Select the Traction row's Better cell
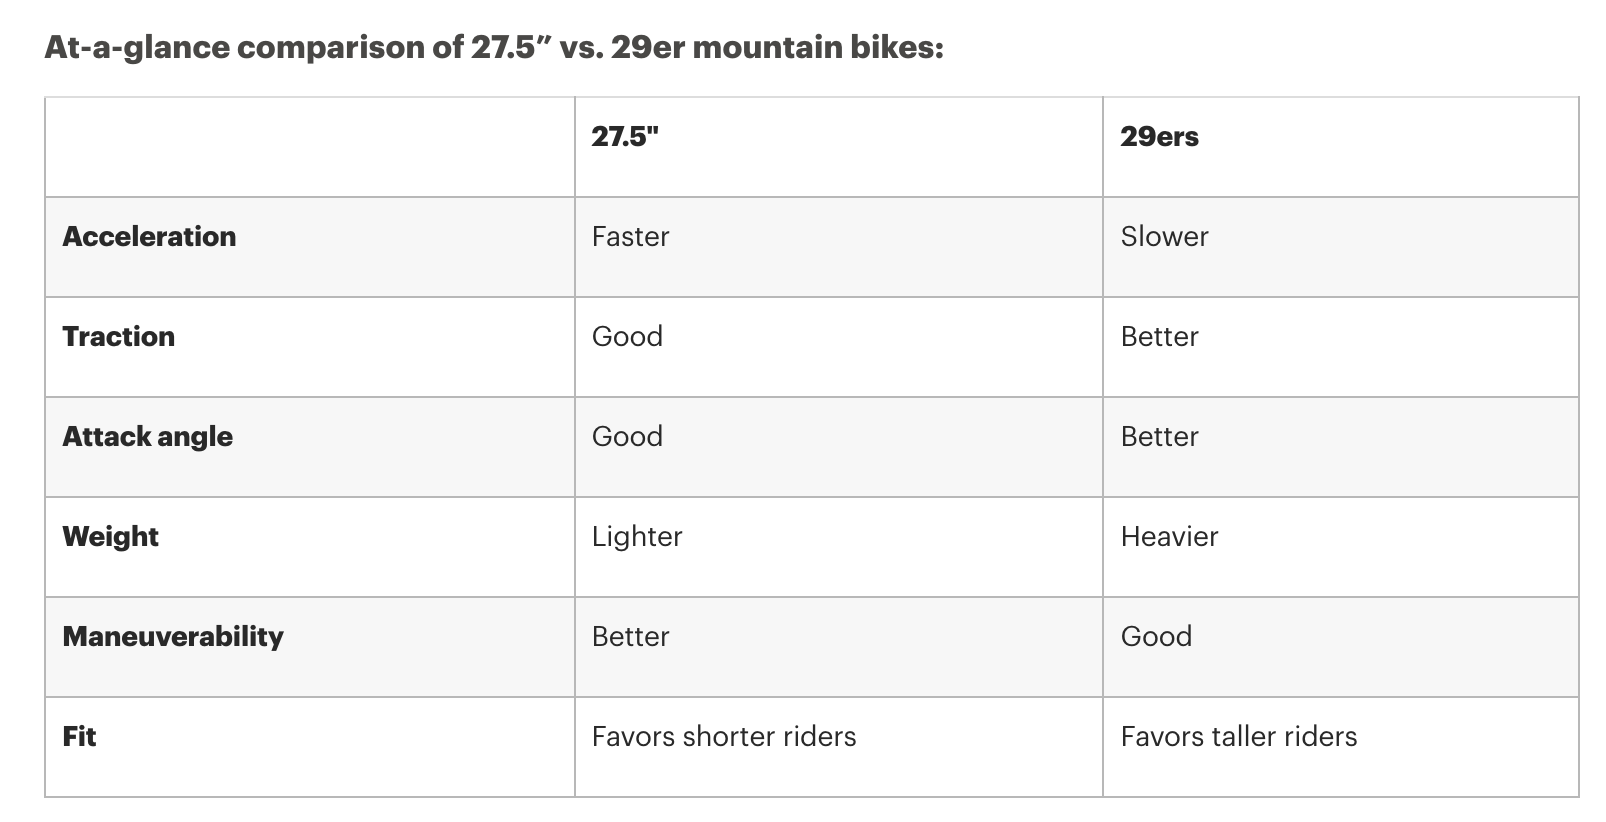The width and height of the screenshot is (1606, 822). [x=1159, y=337]
